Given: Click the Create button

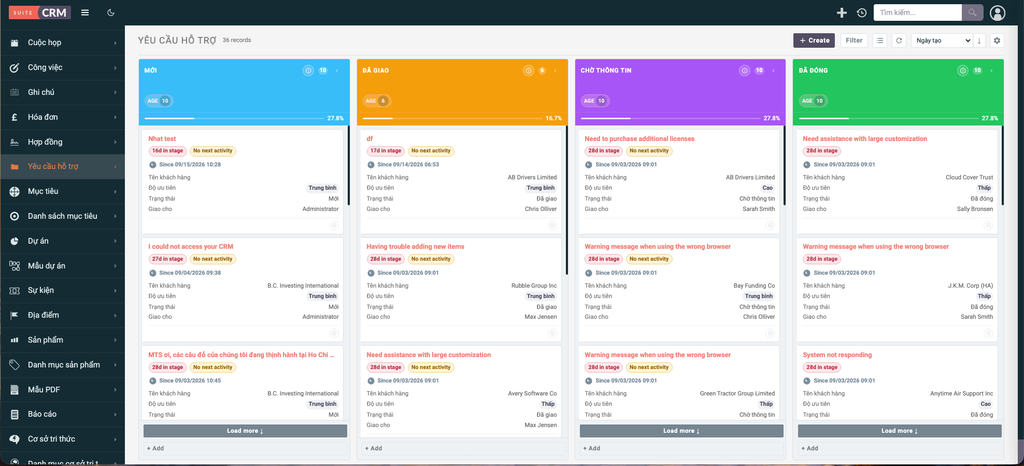Looking at the screenshot, I should tap(814, 40).
